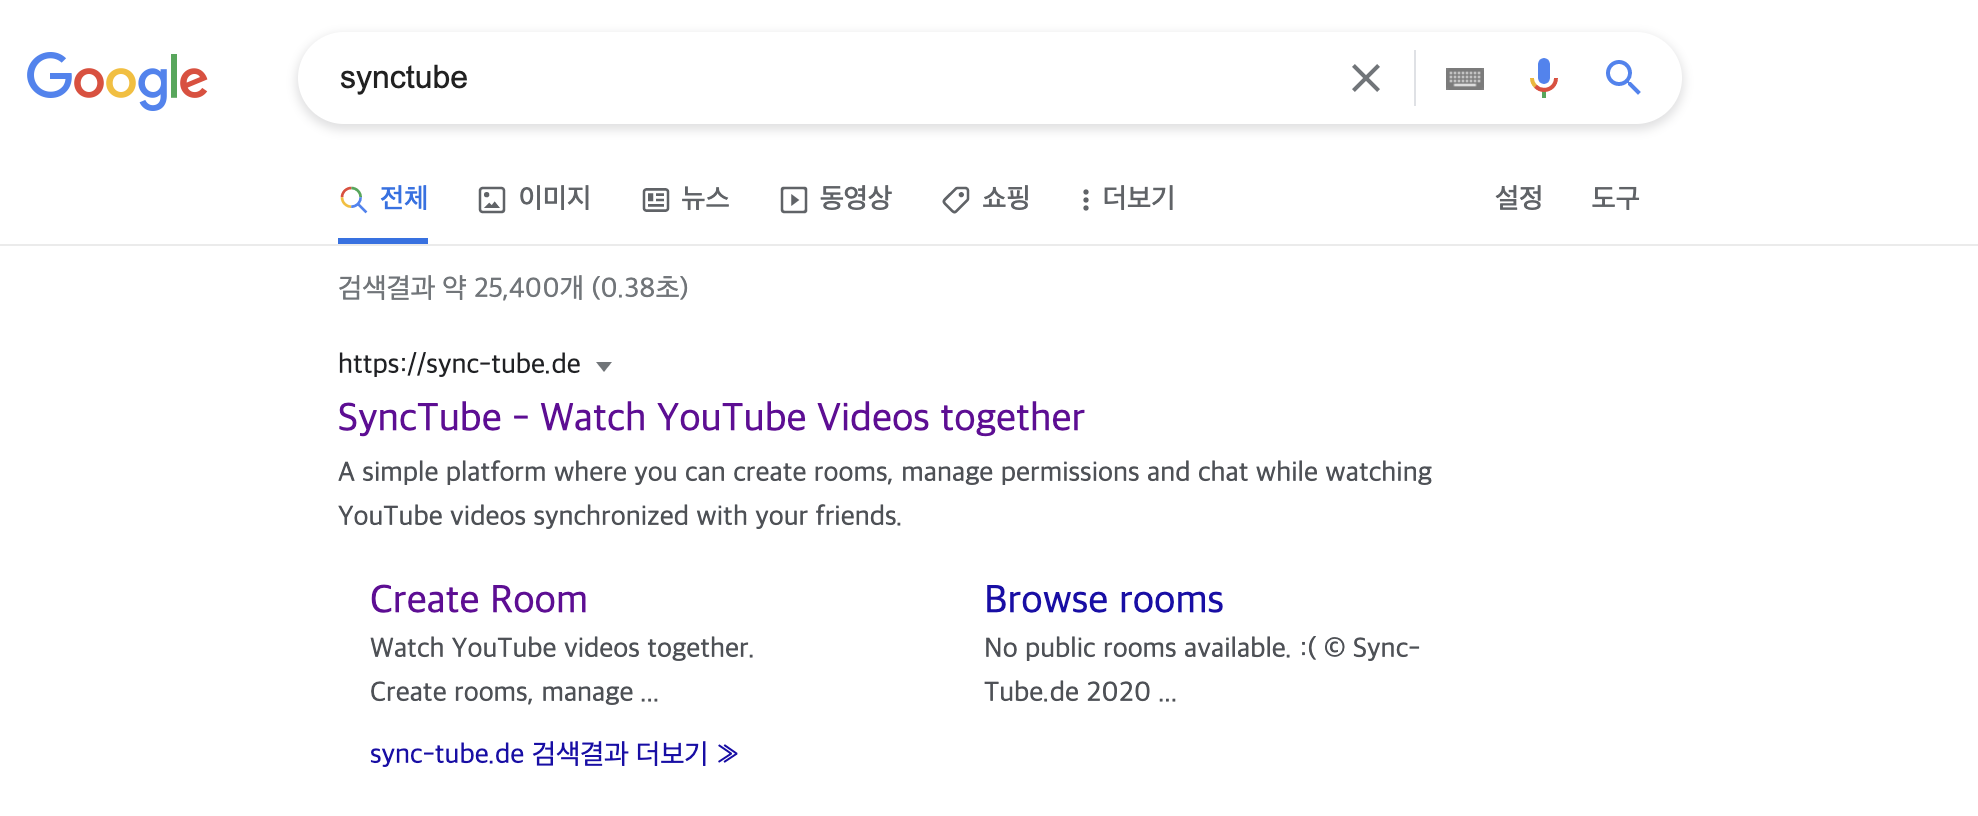1978x816 pixels.
Task: Switch to the 뉴스 (News) tab
Action: tap(686, 199)
